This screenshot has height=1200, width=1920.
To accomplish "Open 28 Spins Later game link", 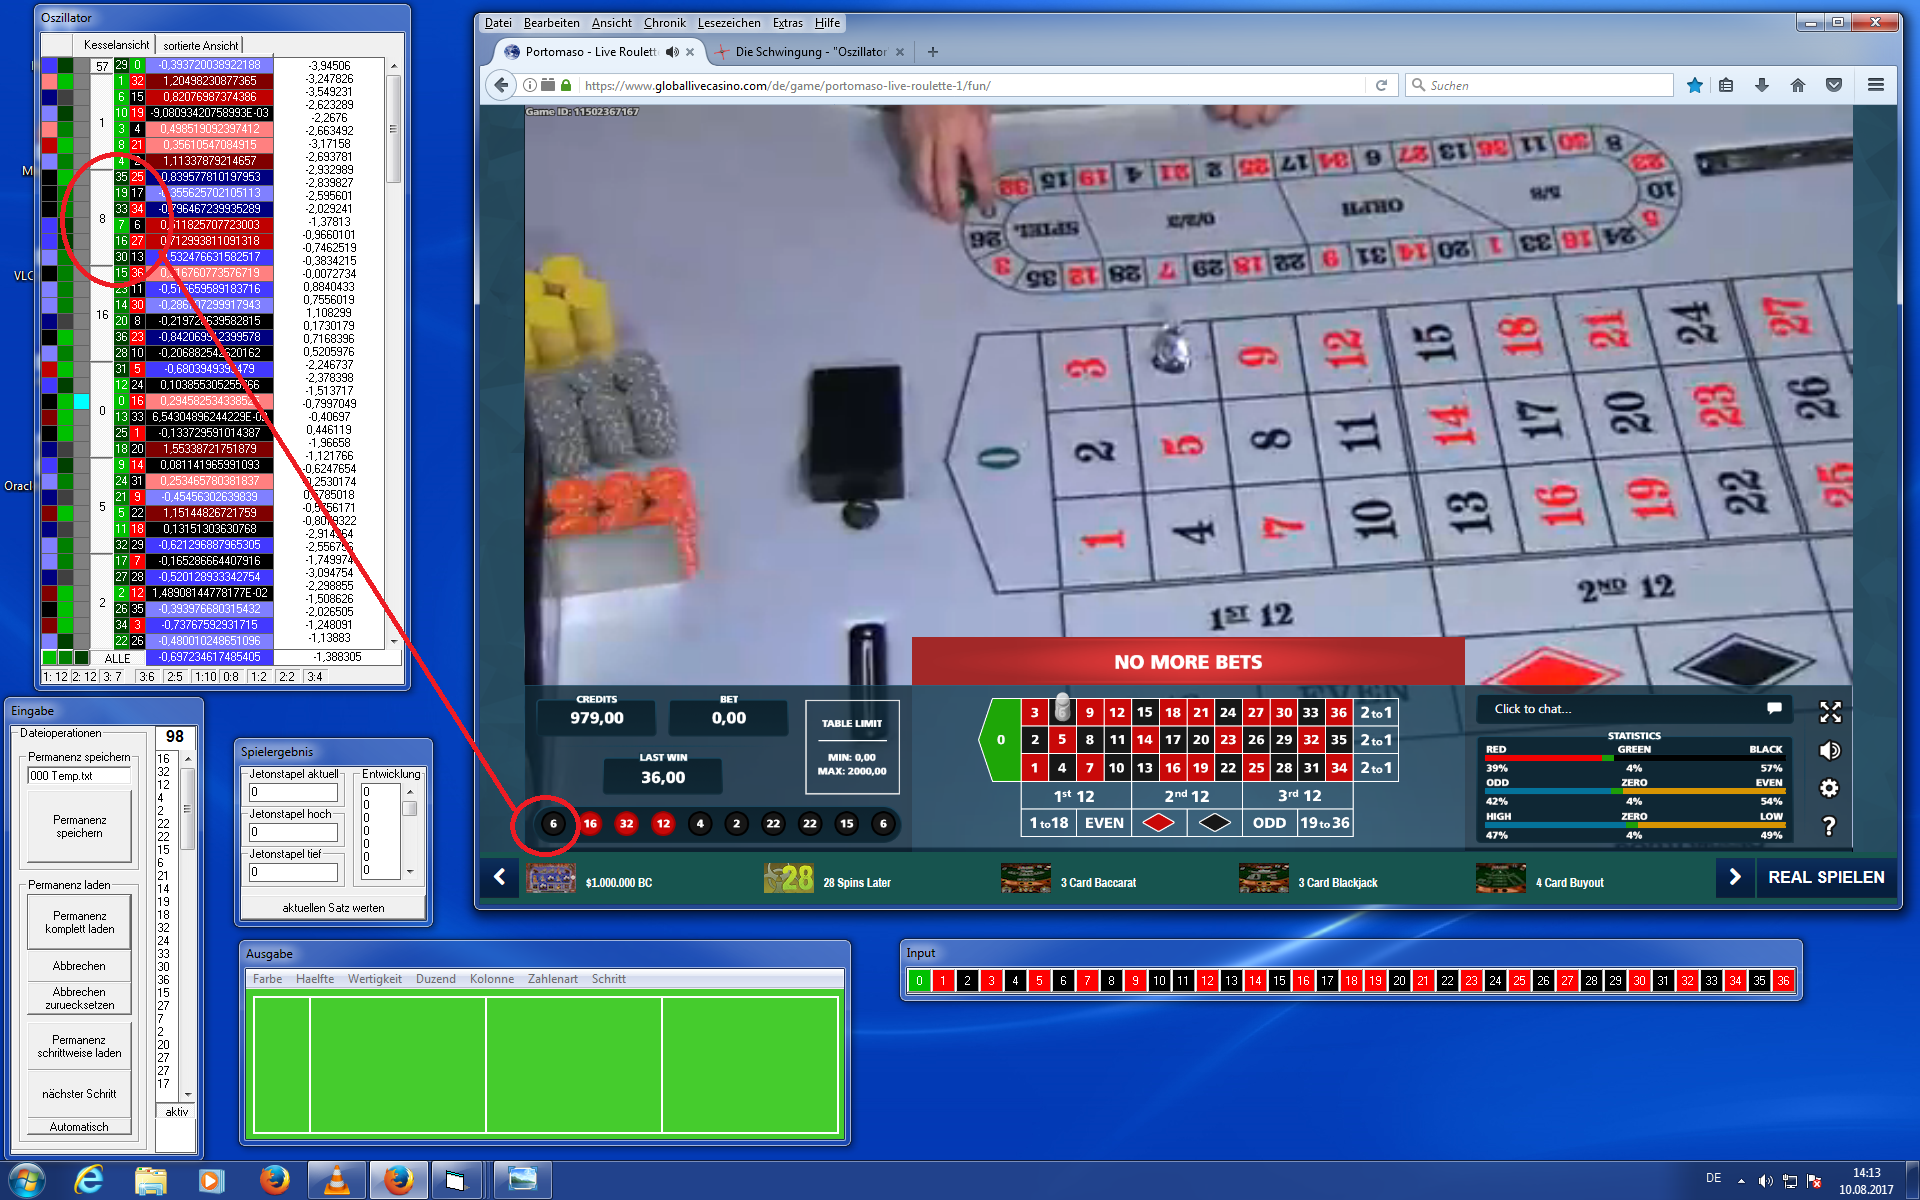I will click(827, 879).
